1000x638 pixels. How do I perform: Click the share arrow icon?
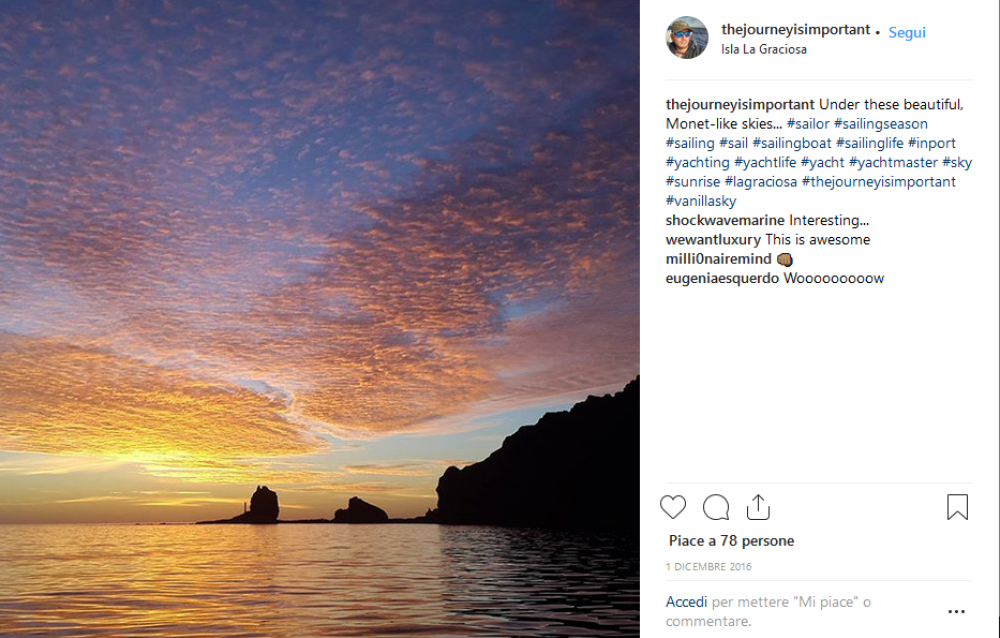click(758, 507)
